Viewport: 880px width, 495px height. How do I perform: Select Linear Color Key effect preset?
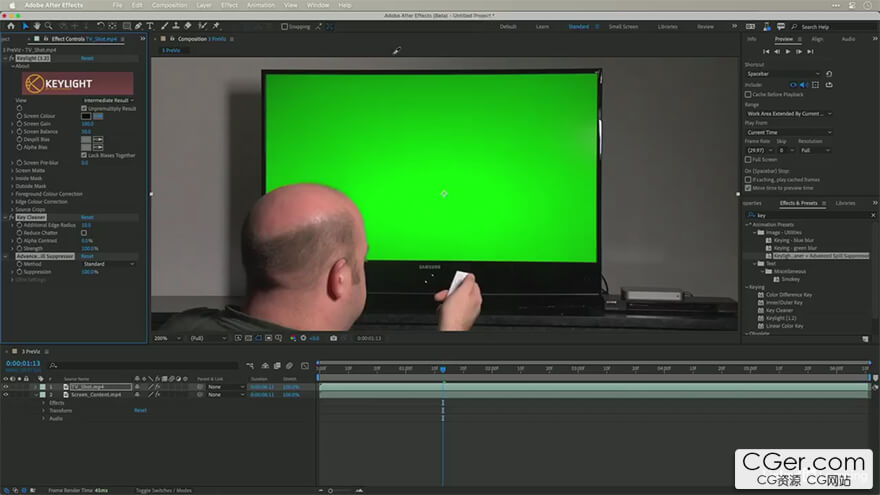(783, 326)
